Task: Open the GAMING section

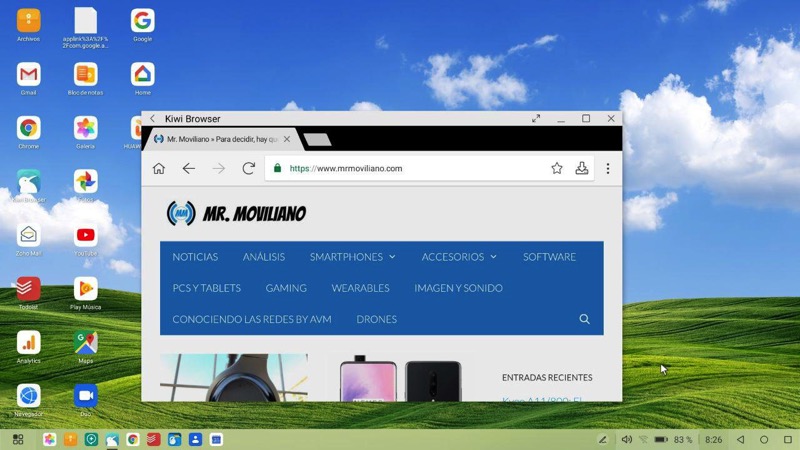Action: pyautogui.click(x=286, y=288)
